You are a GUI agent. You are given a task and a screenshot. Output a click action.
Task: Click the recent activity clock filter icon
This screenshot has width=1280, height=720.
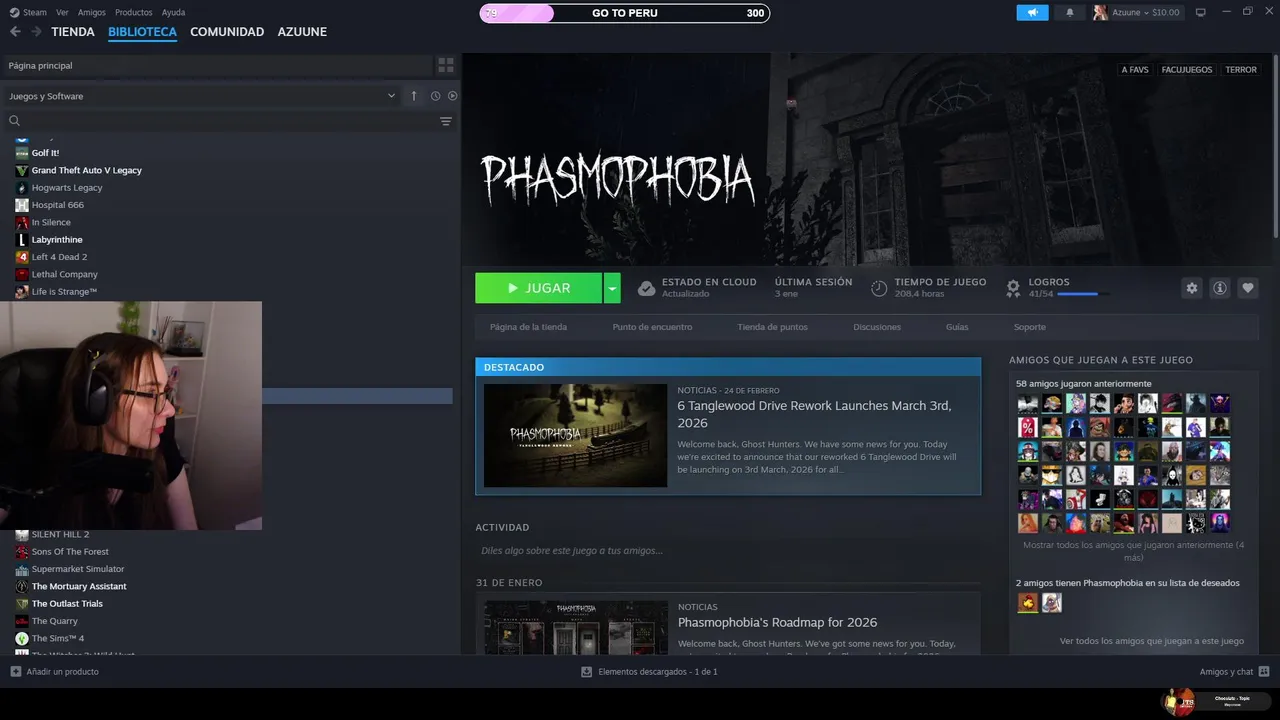click(435, 96)
